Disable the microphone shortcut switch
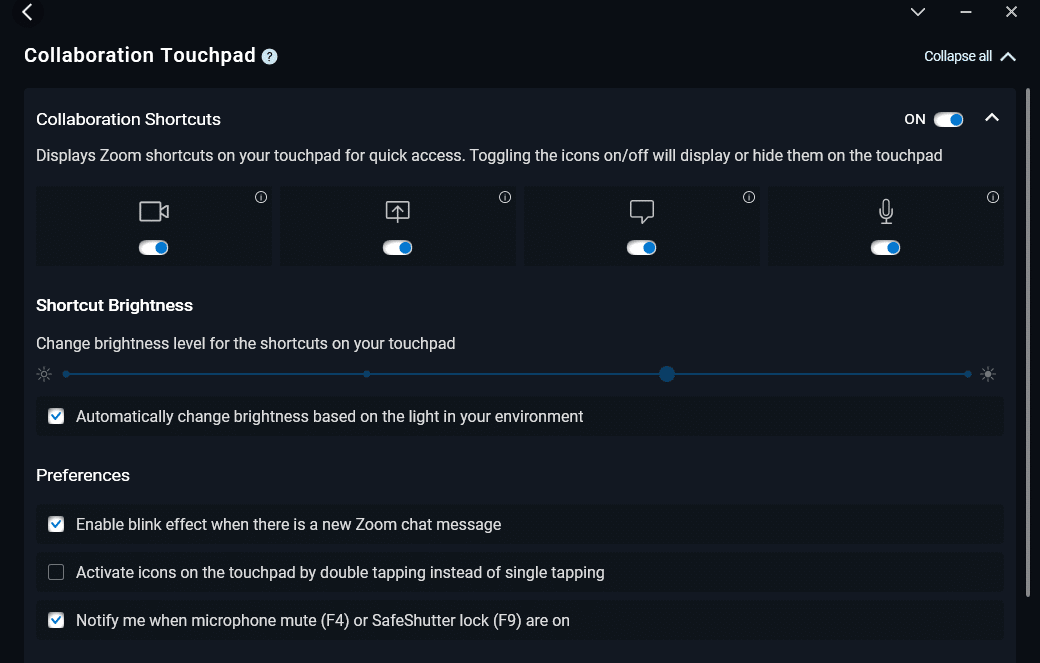1040x663 pixels. [885, 247]
